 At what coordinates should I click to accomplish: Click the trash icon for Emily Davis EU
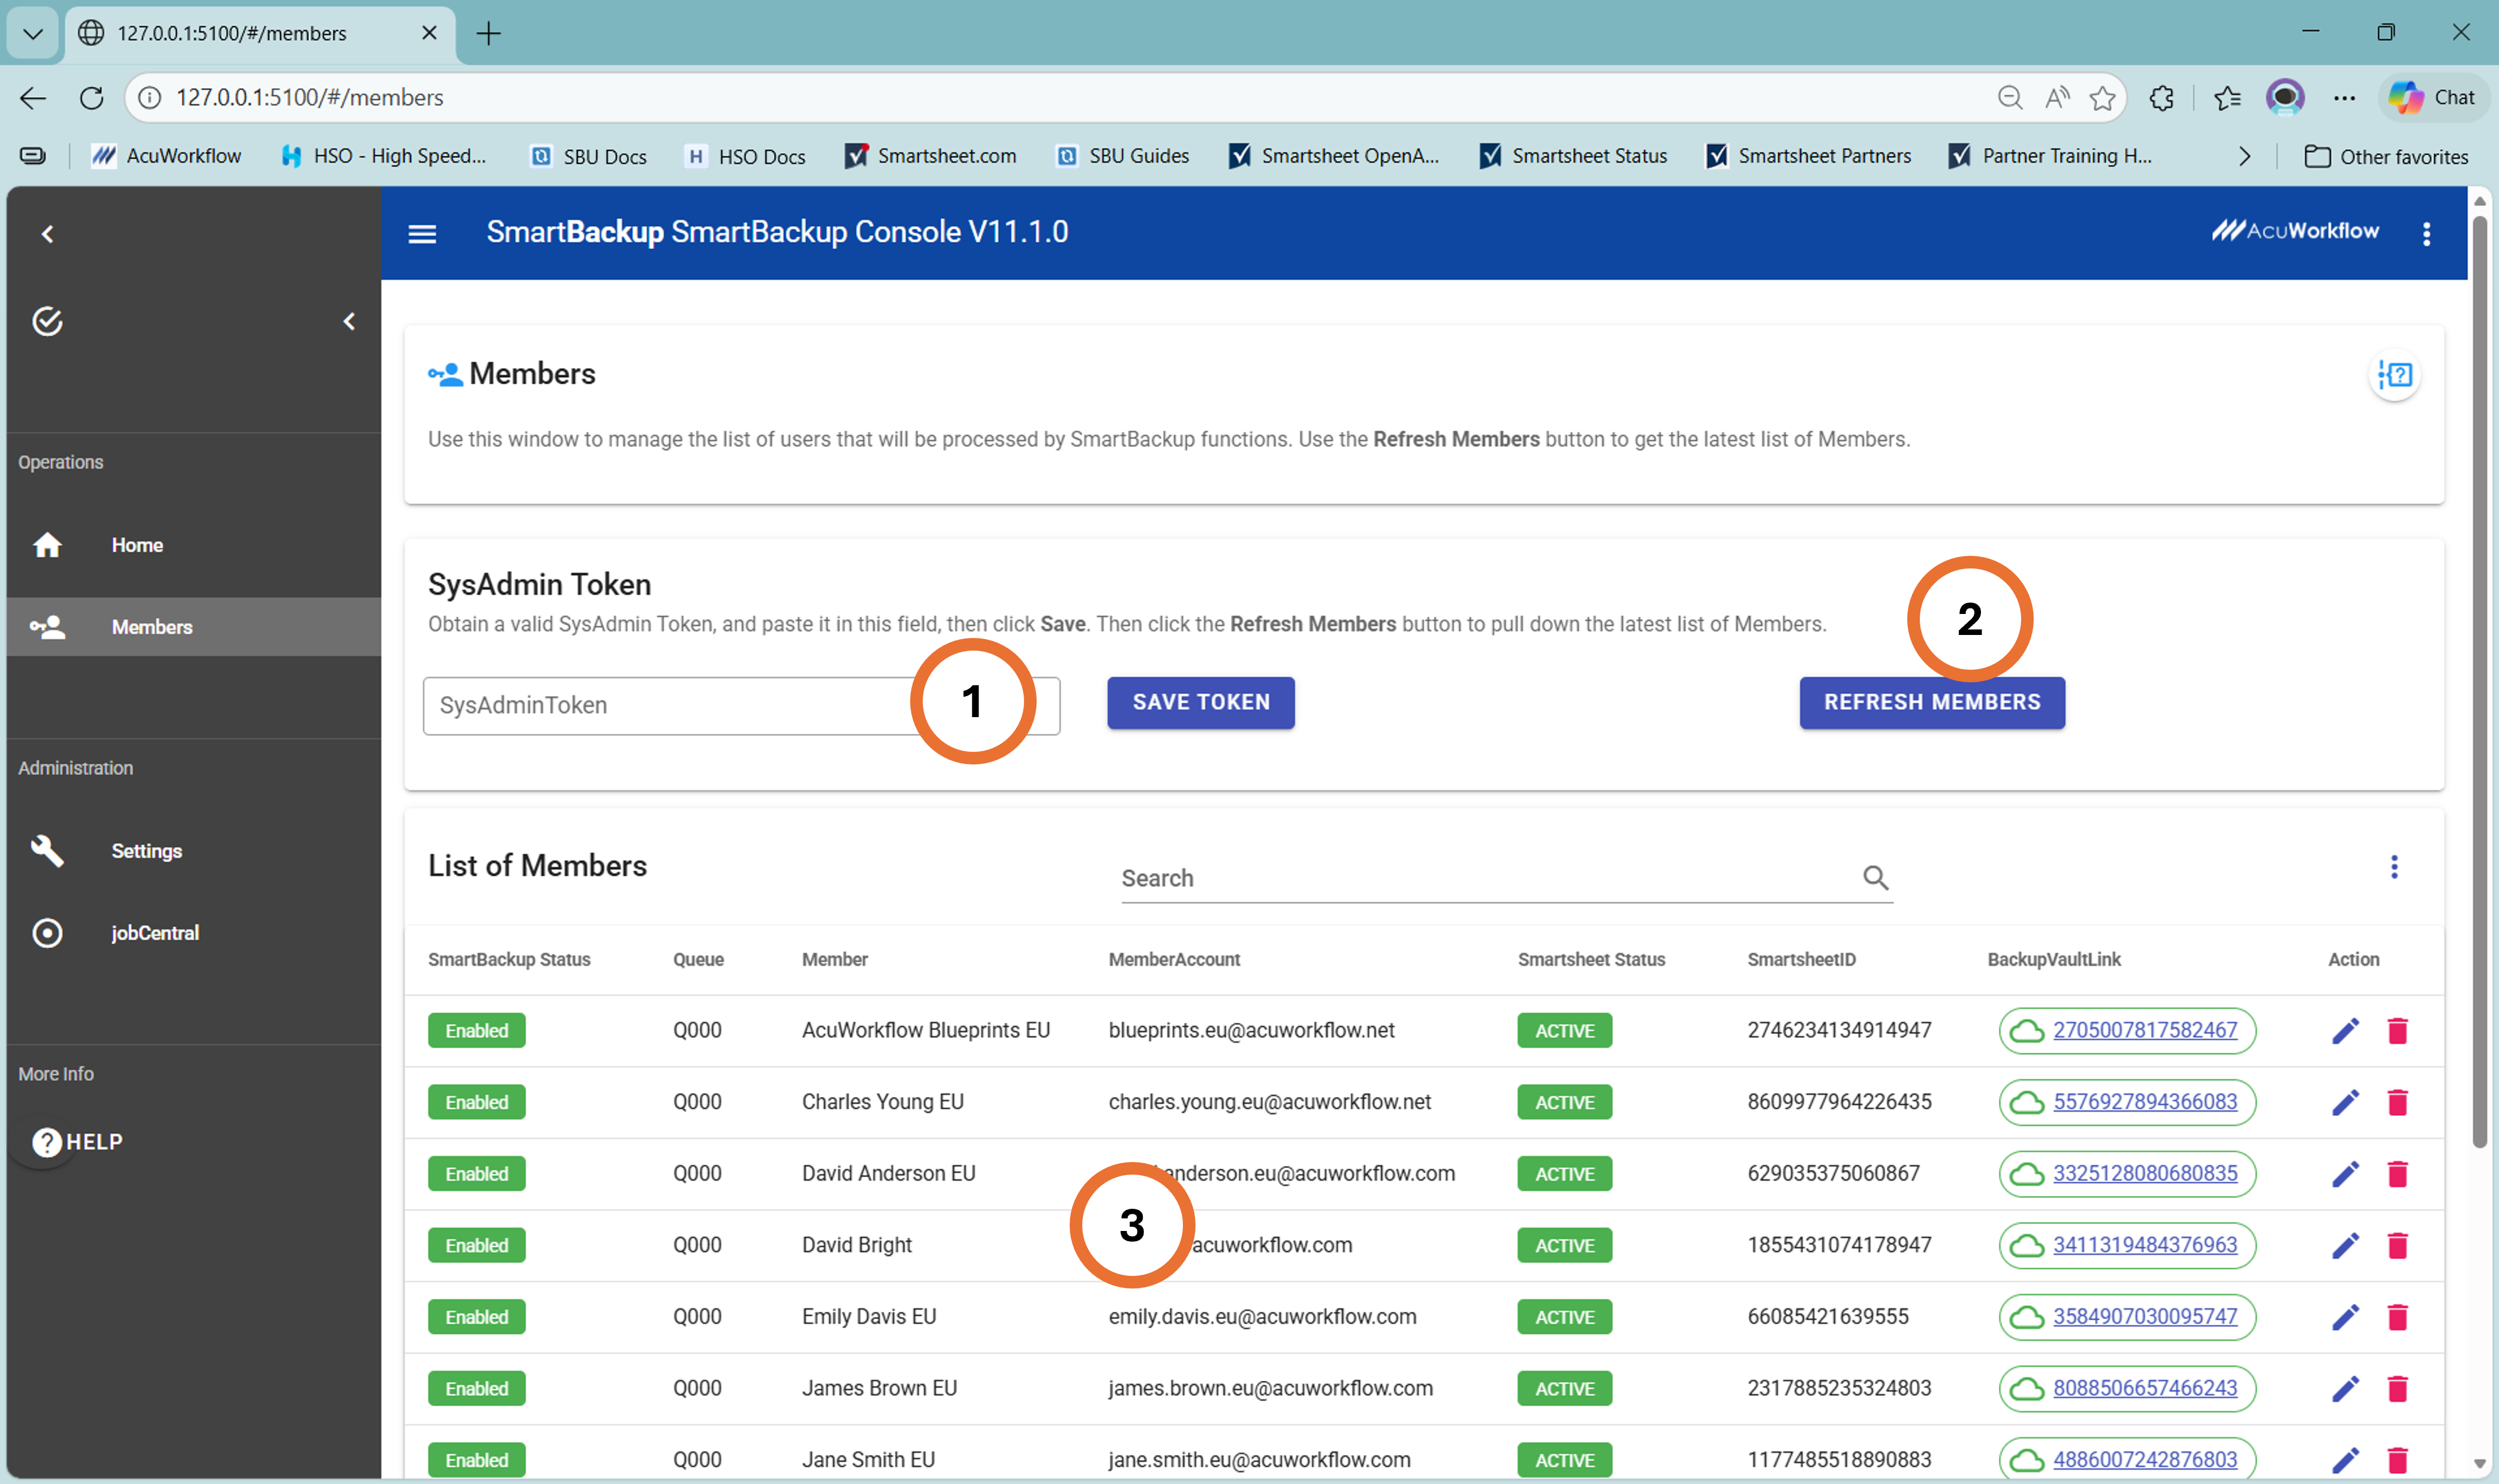2397,1317
